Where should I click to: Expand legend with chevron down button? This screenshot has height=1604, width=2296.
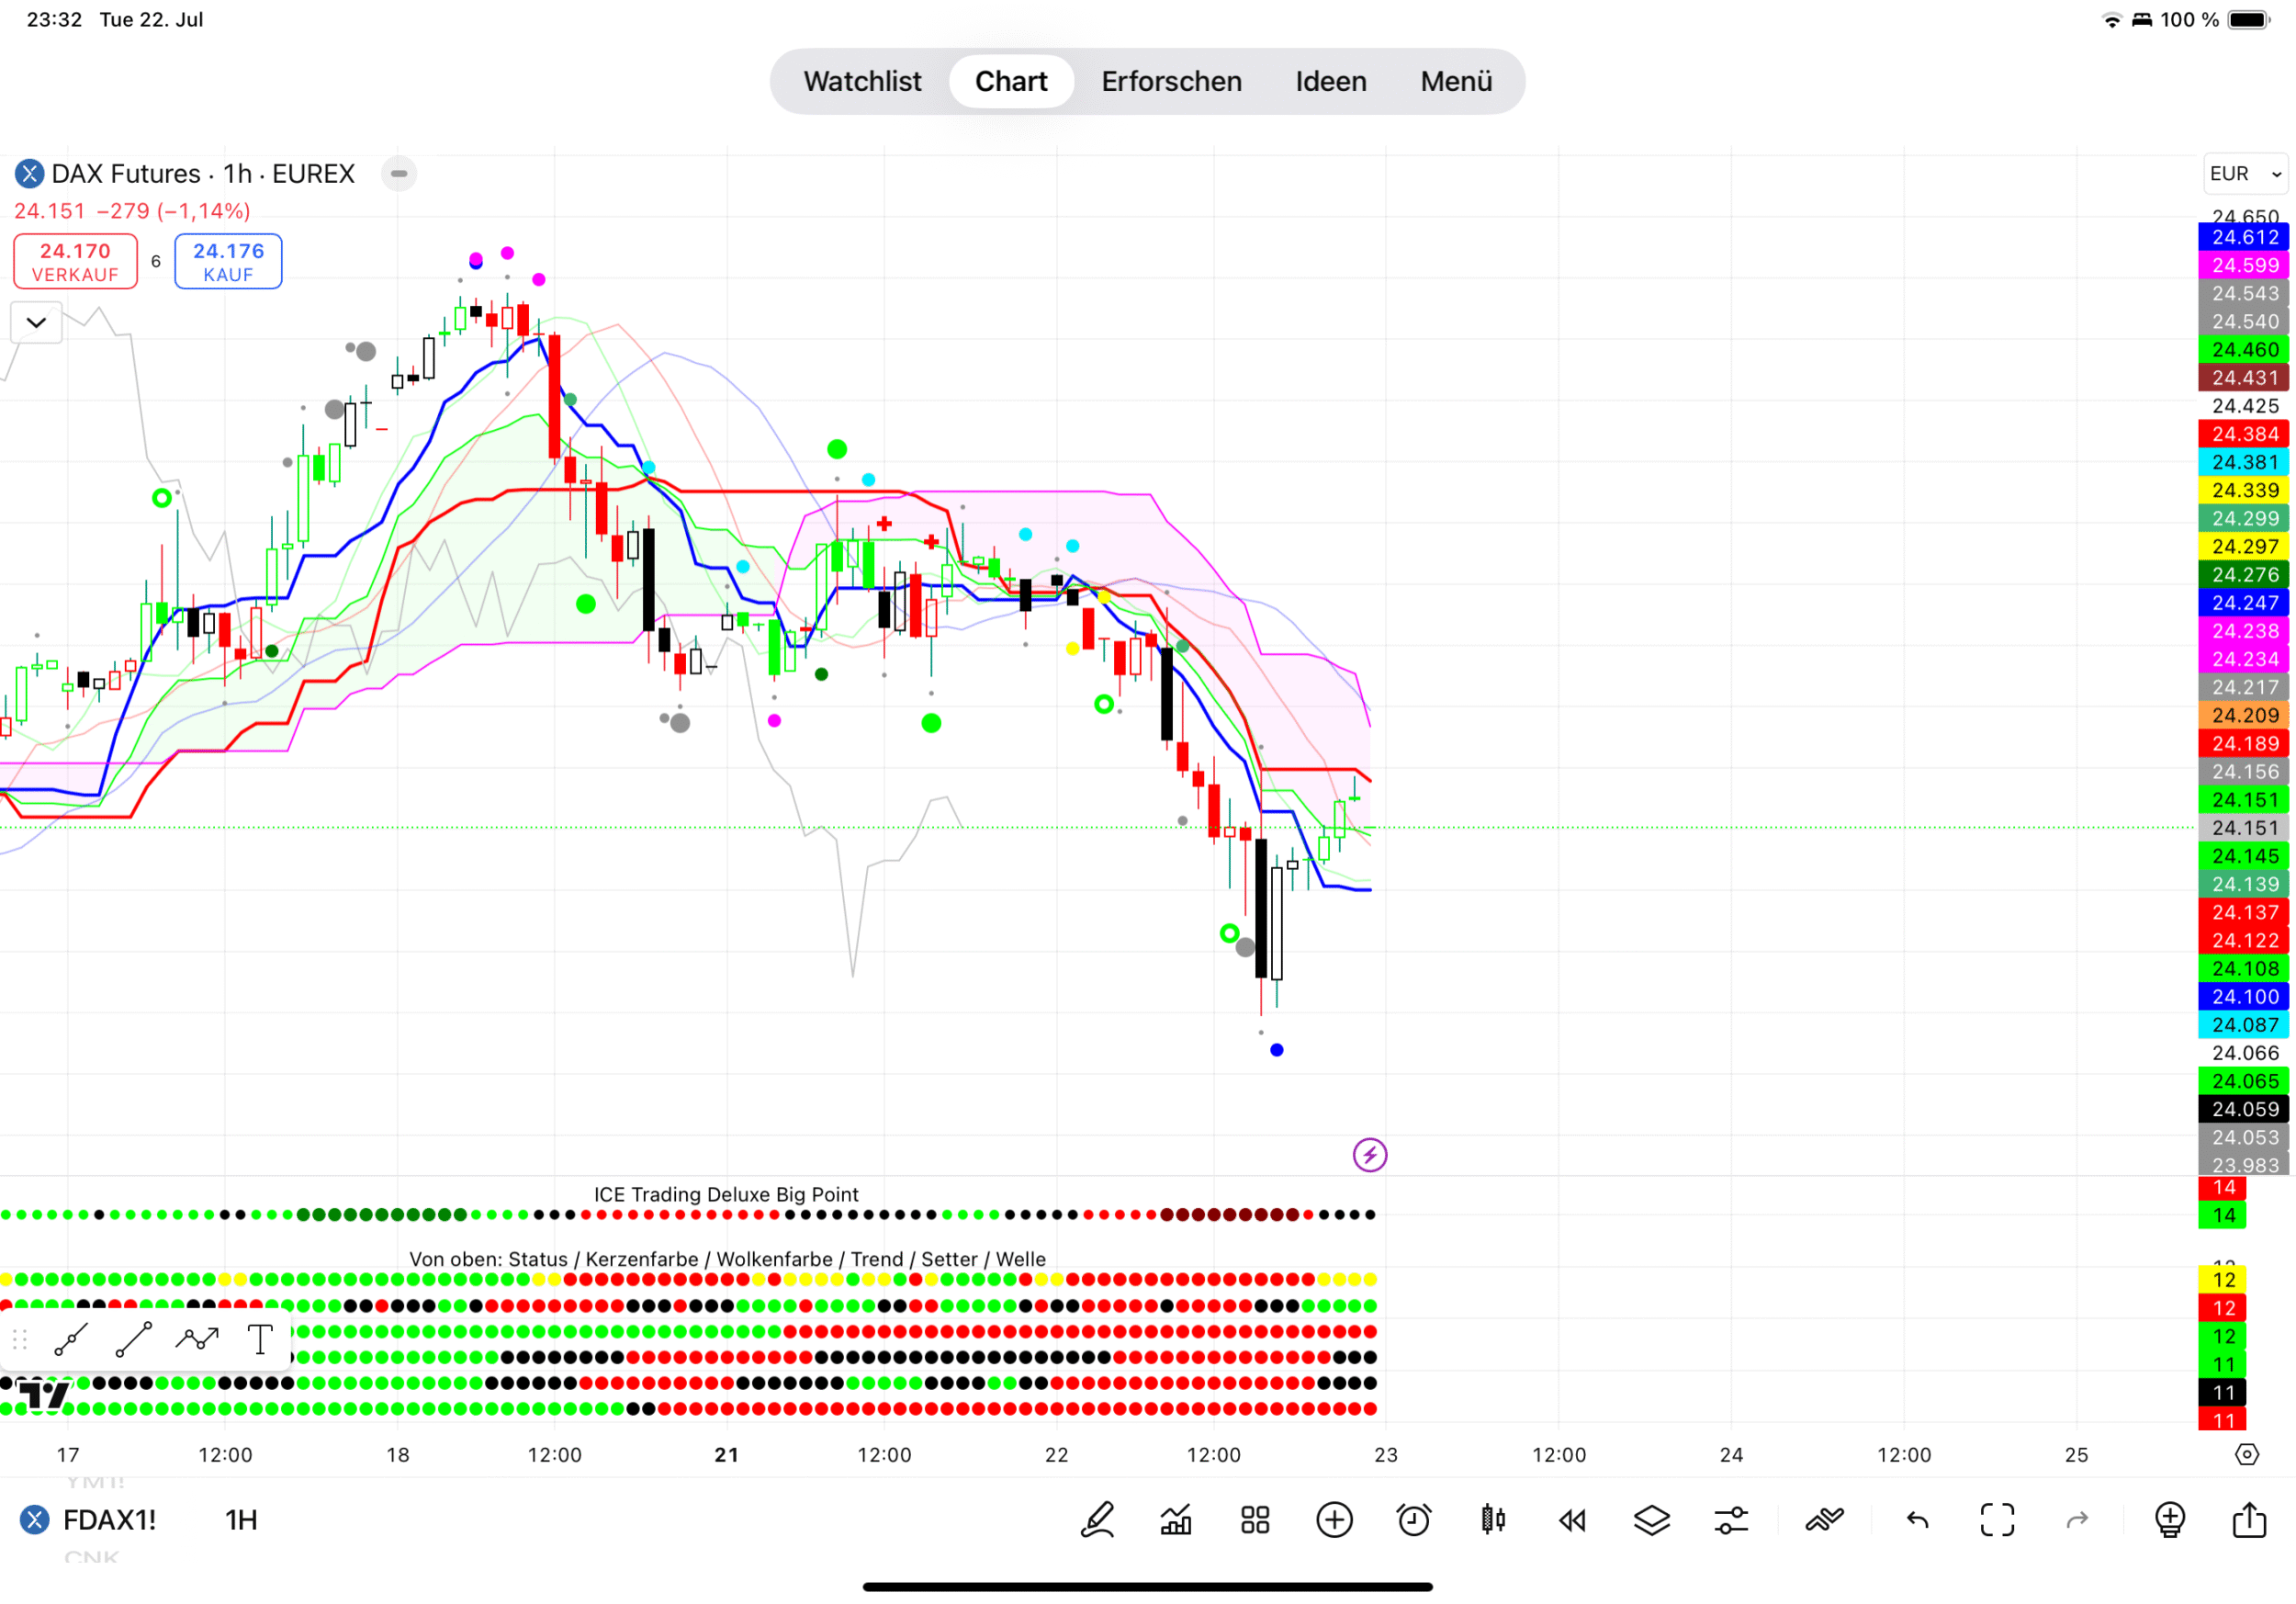coord(36,323)
